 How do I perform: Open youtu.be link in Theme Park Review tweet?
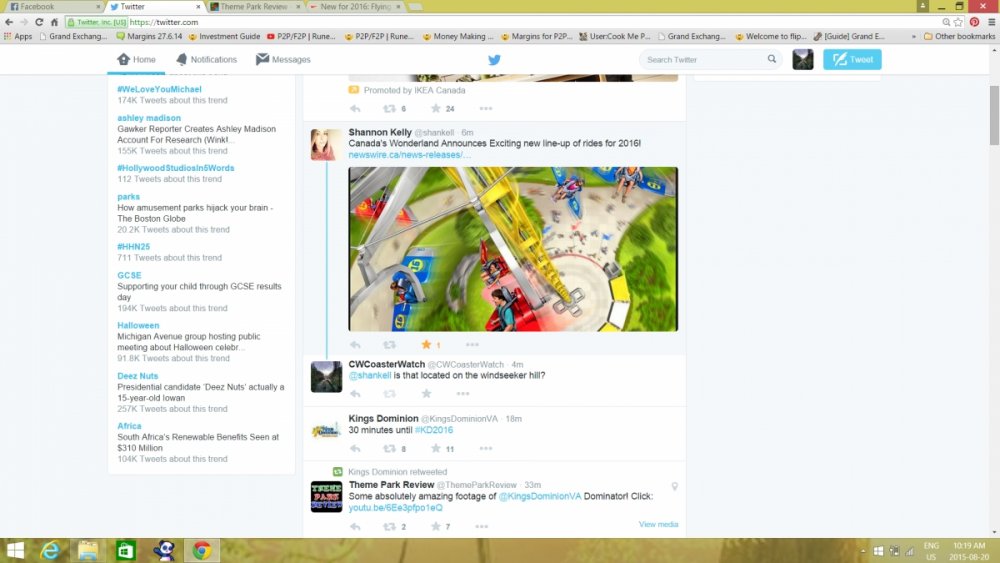(395, 508)
